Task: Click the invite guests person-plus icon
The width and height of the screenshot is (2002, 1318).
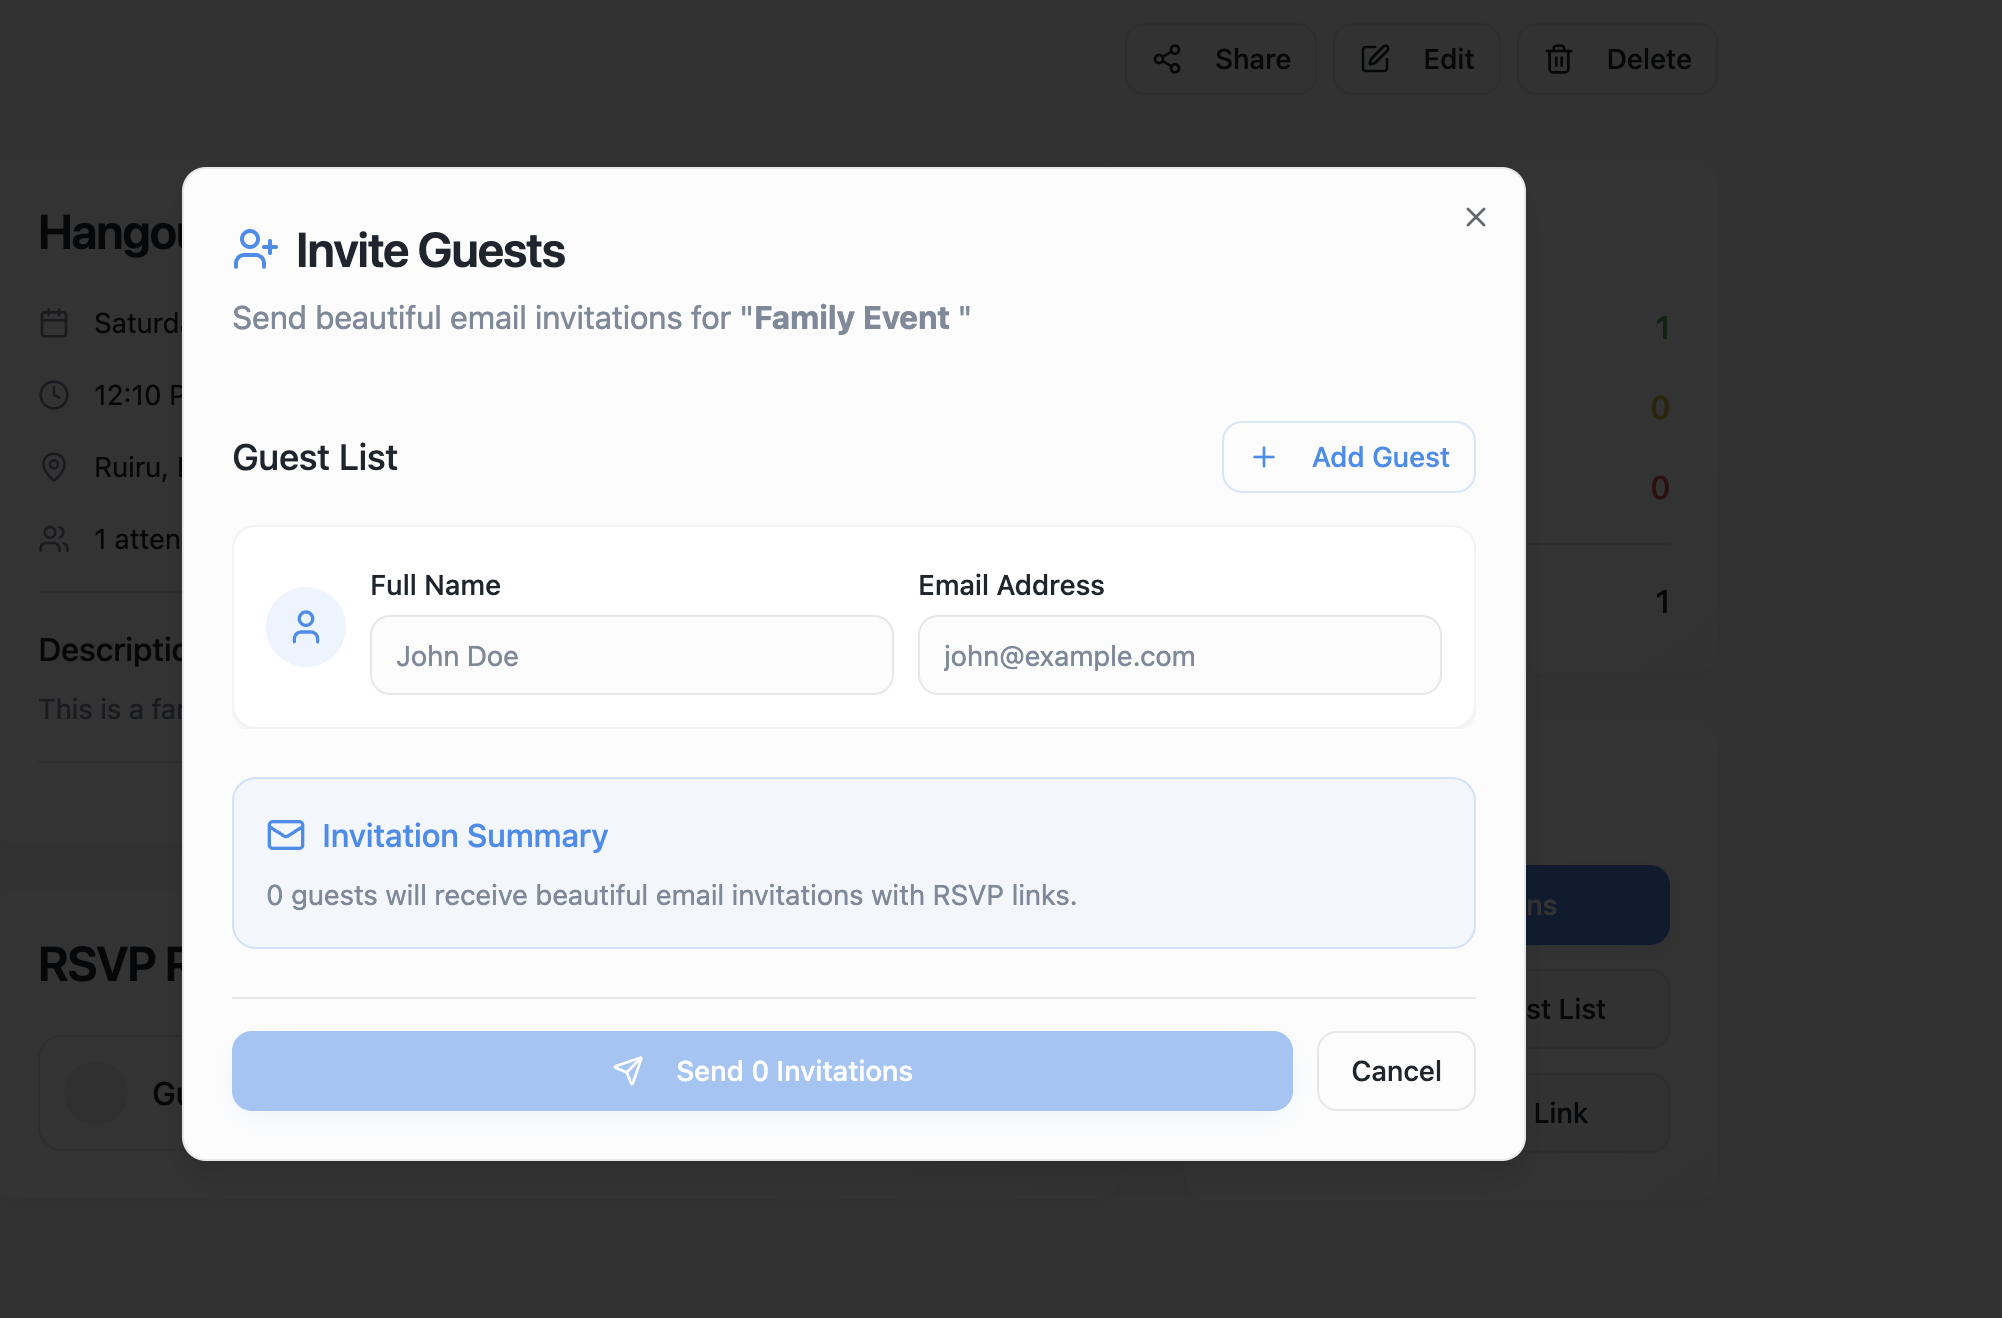Action: 255,250
